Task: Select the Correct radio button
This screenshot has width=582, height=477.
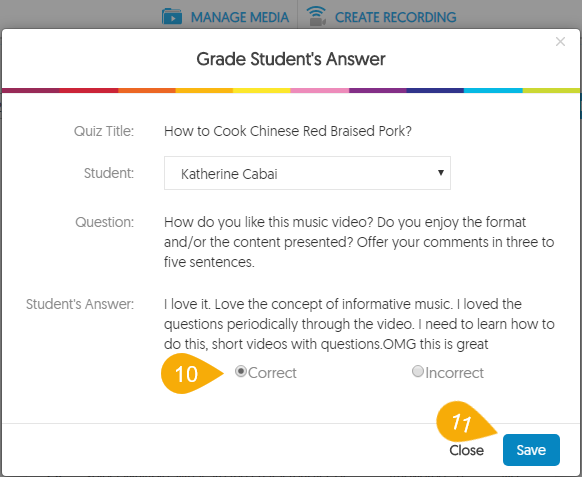Action: 241,371
